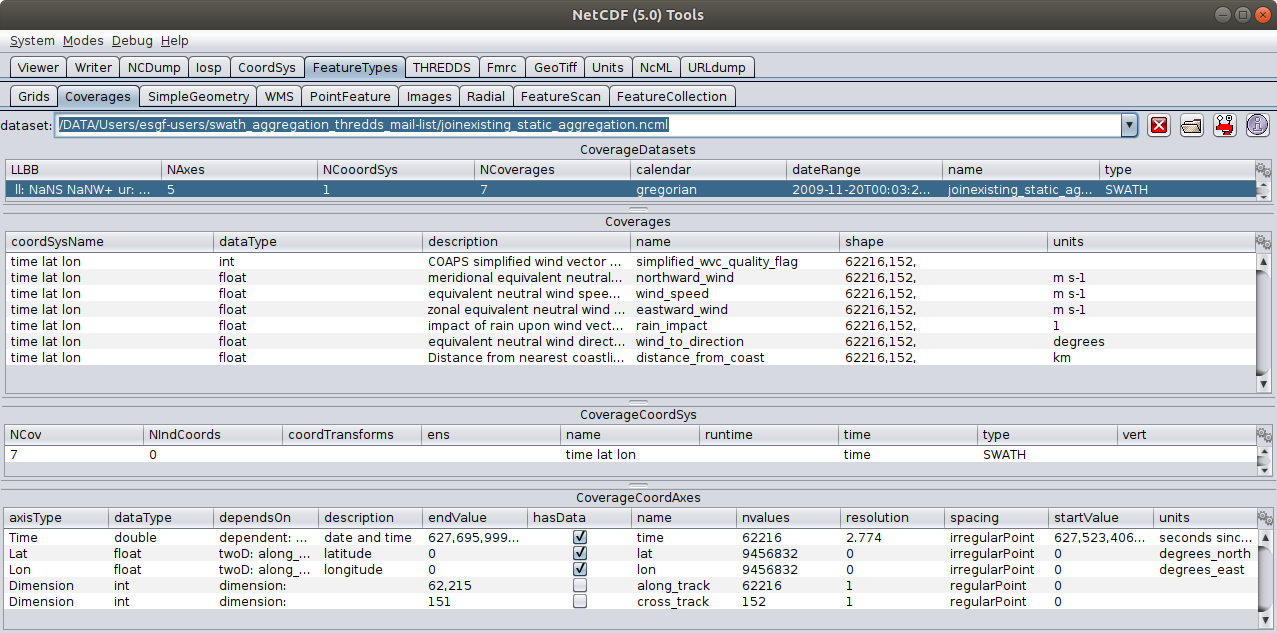Open gear column settings for Coverages table
The image size is (1277, 633).
tap(1263, 242)
